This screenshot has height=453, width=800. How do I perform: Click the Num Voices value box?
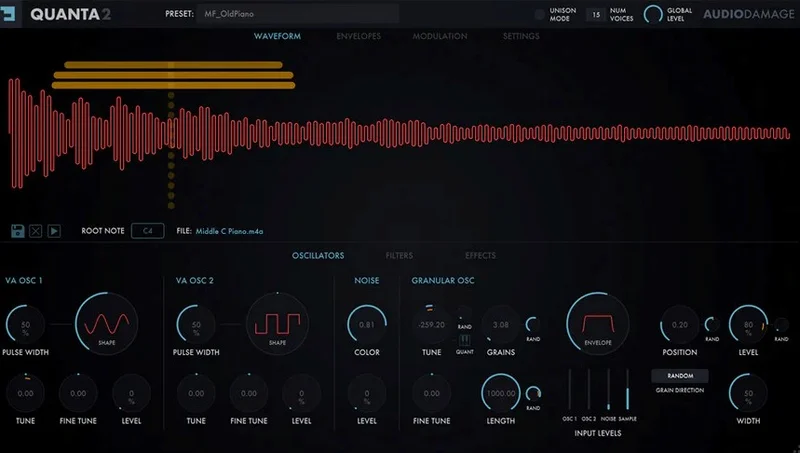click(x=596, y=15)
